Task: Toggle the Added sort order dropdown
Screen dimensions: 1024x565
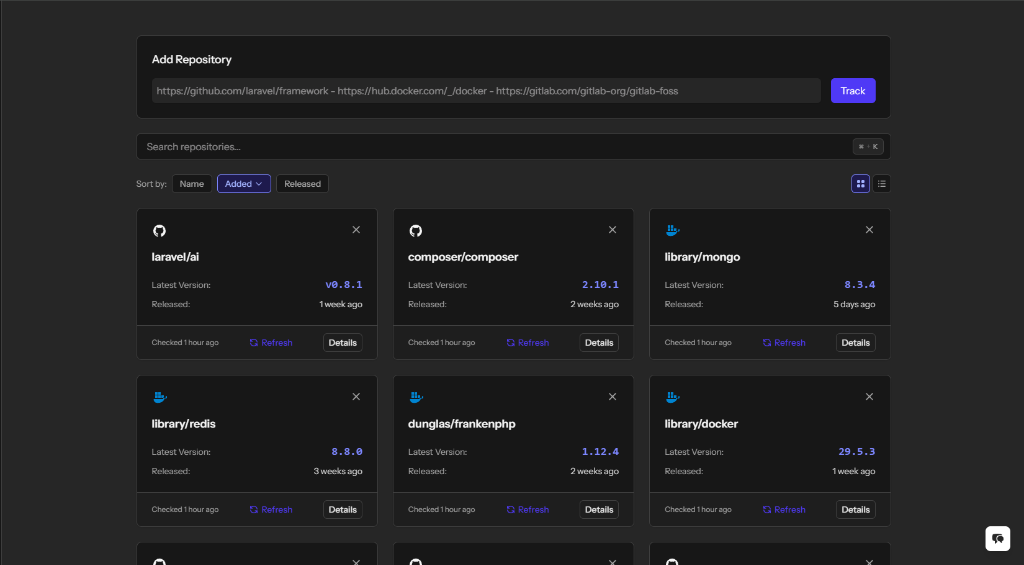Action: (244, 184)
